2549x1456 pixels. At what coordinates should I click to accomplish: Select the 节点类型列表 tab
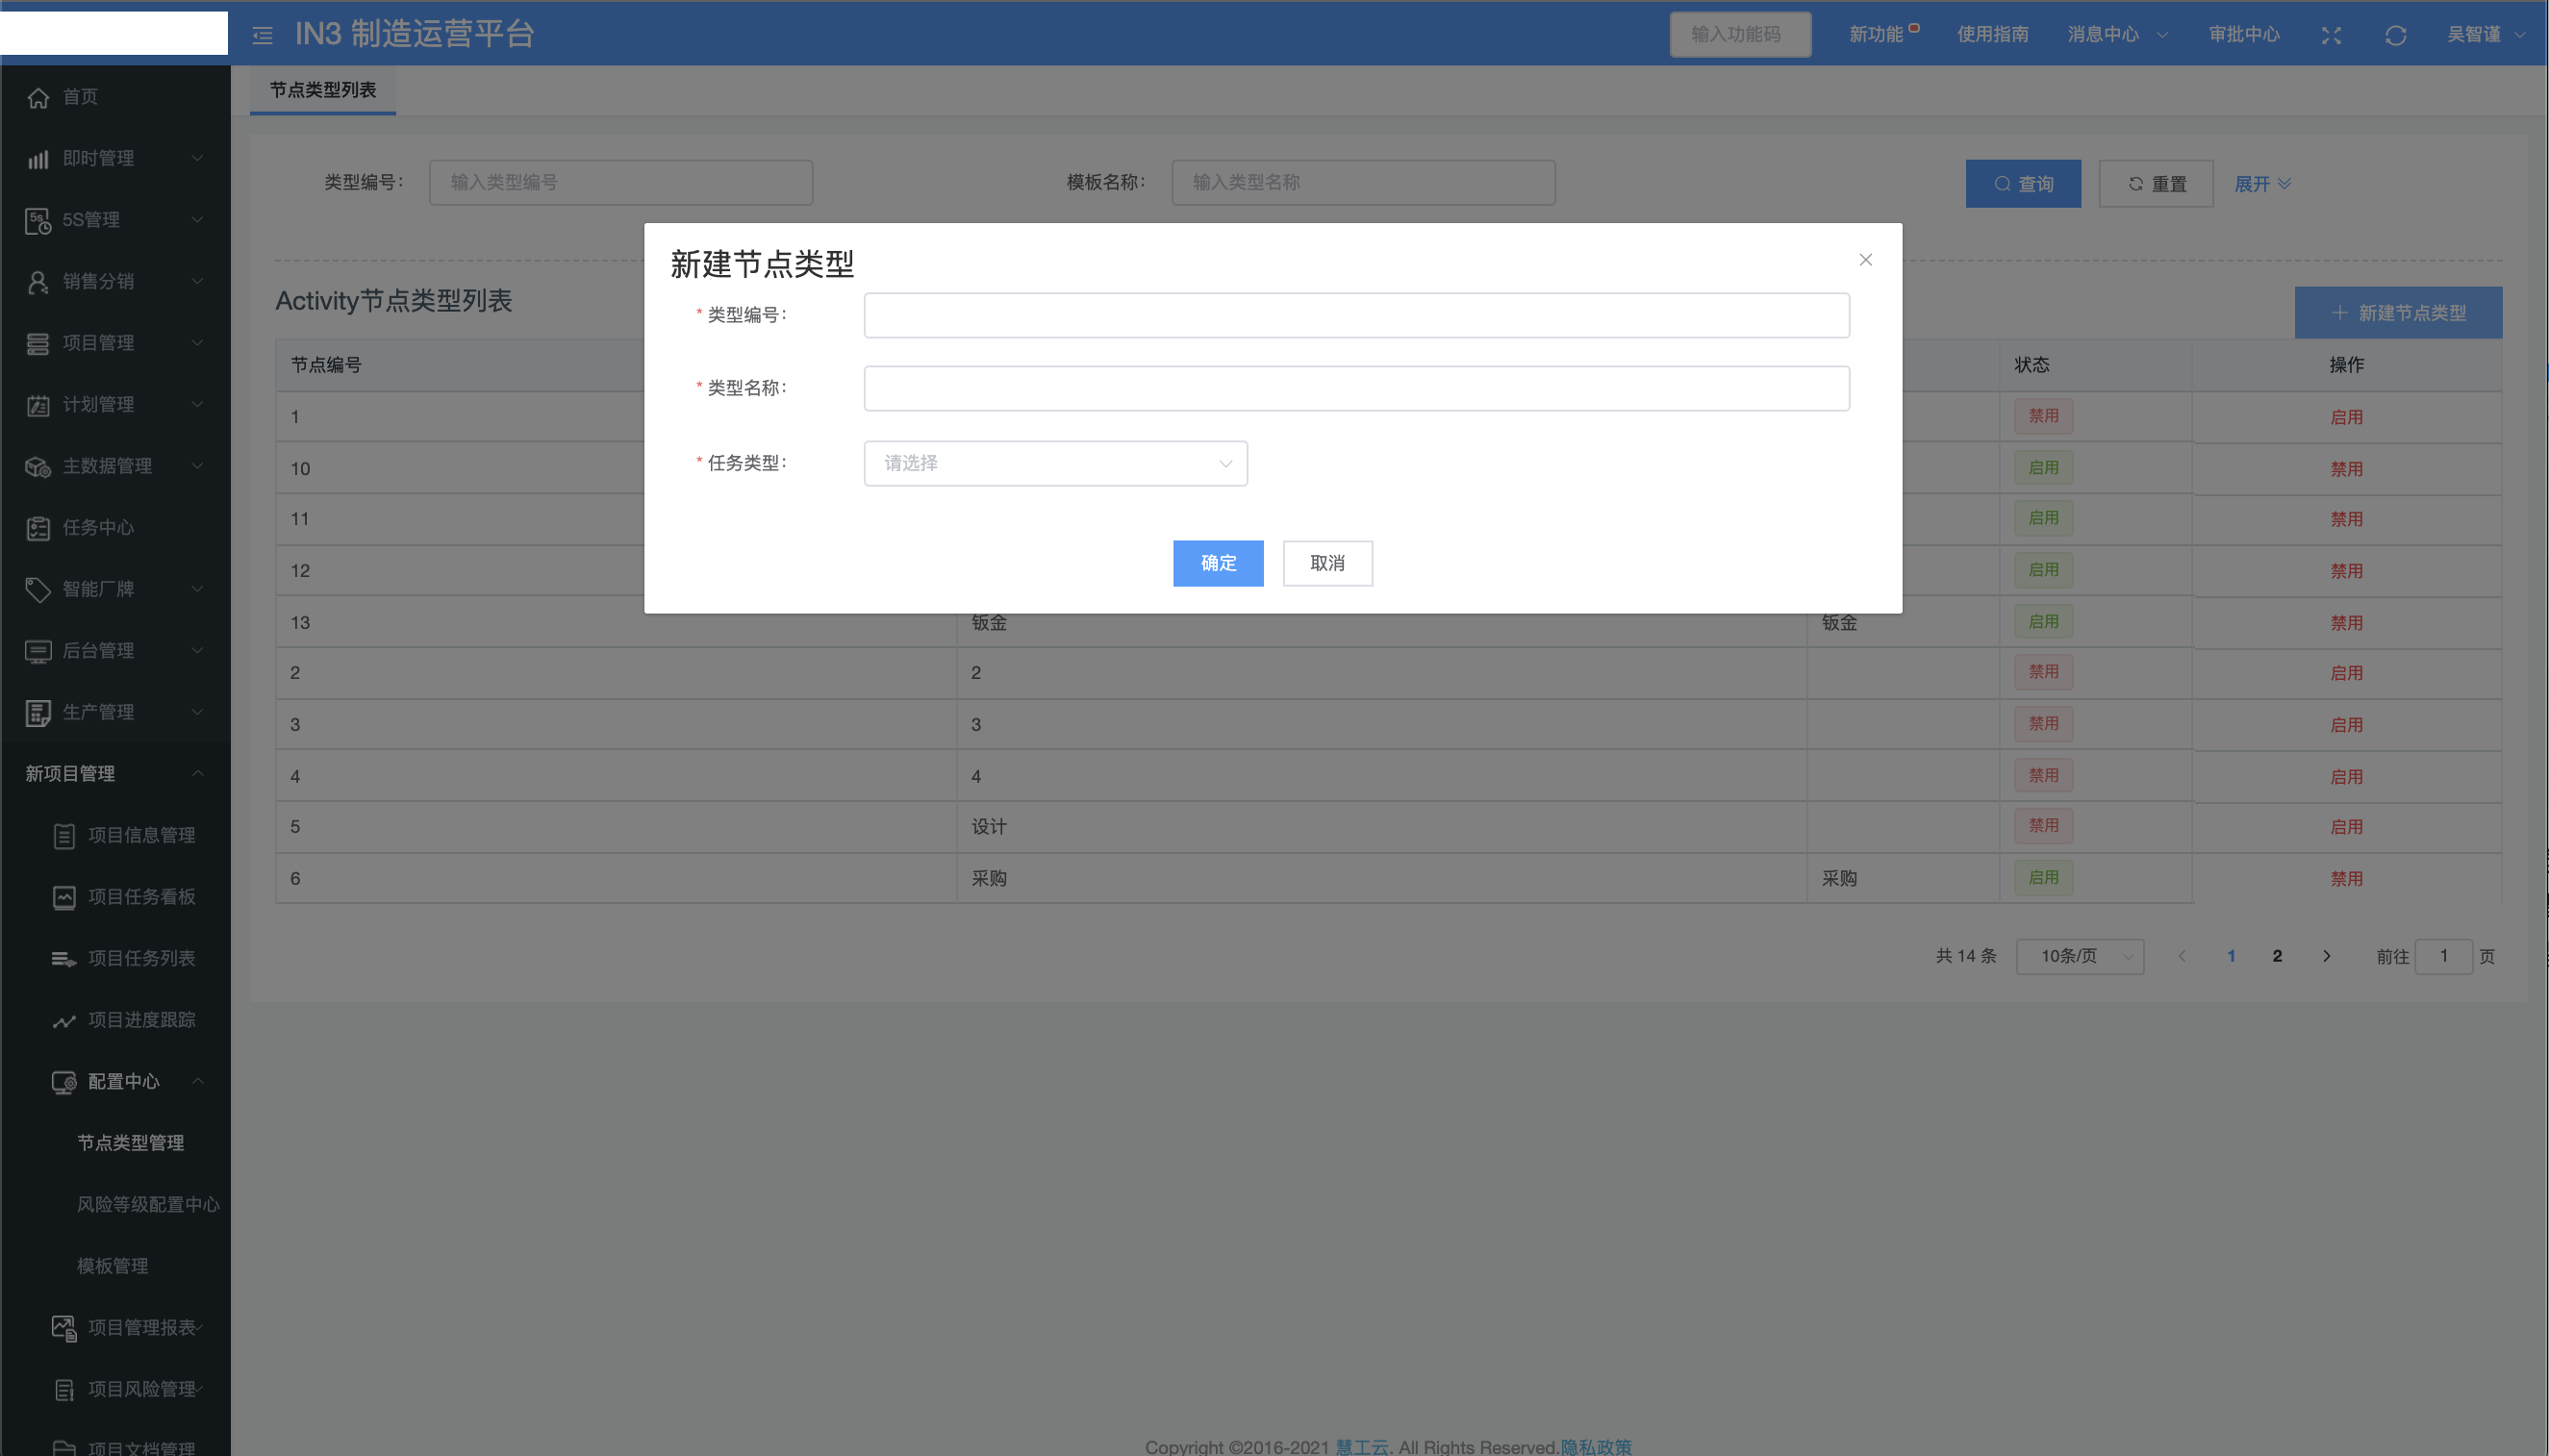point(322,90)
